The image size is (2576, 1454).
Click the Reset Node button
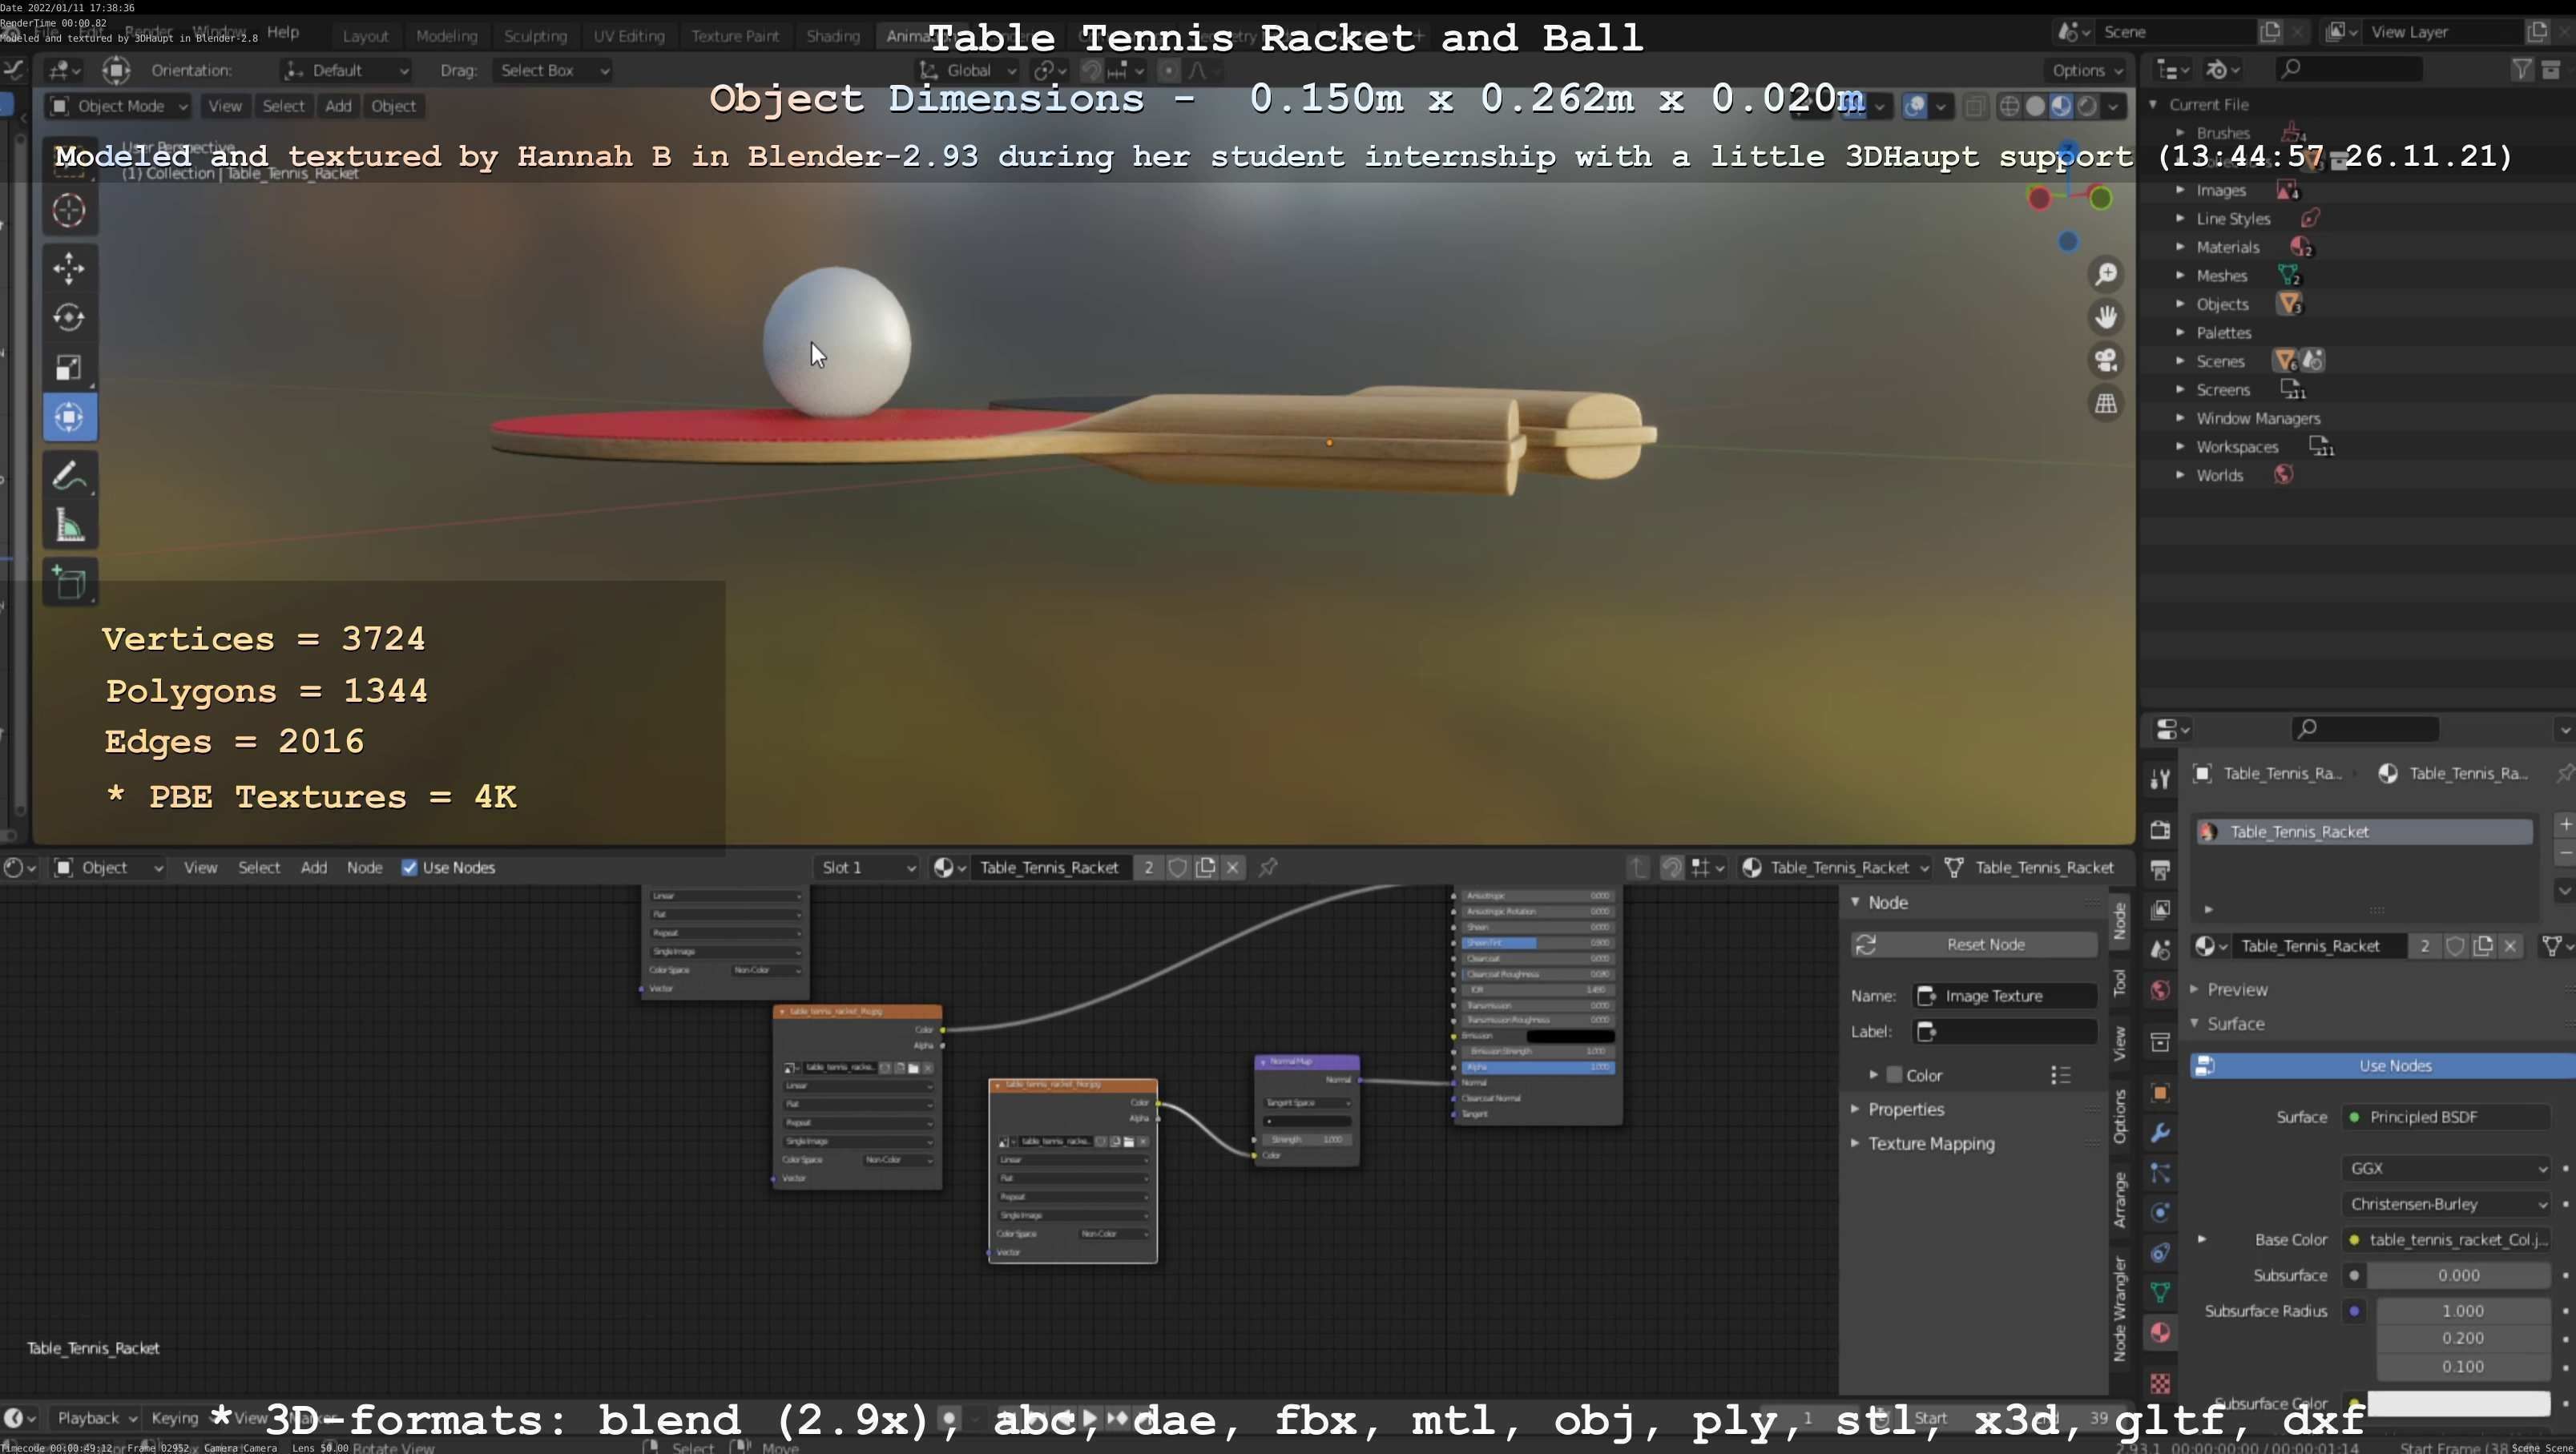coord(1975,944)
